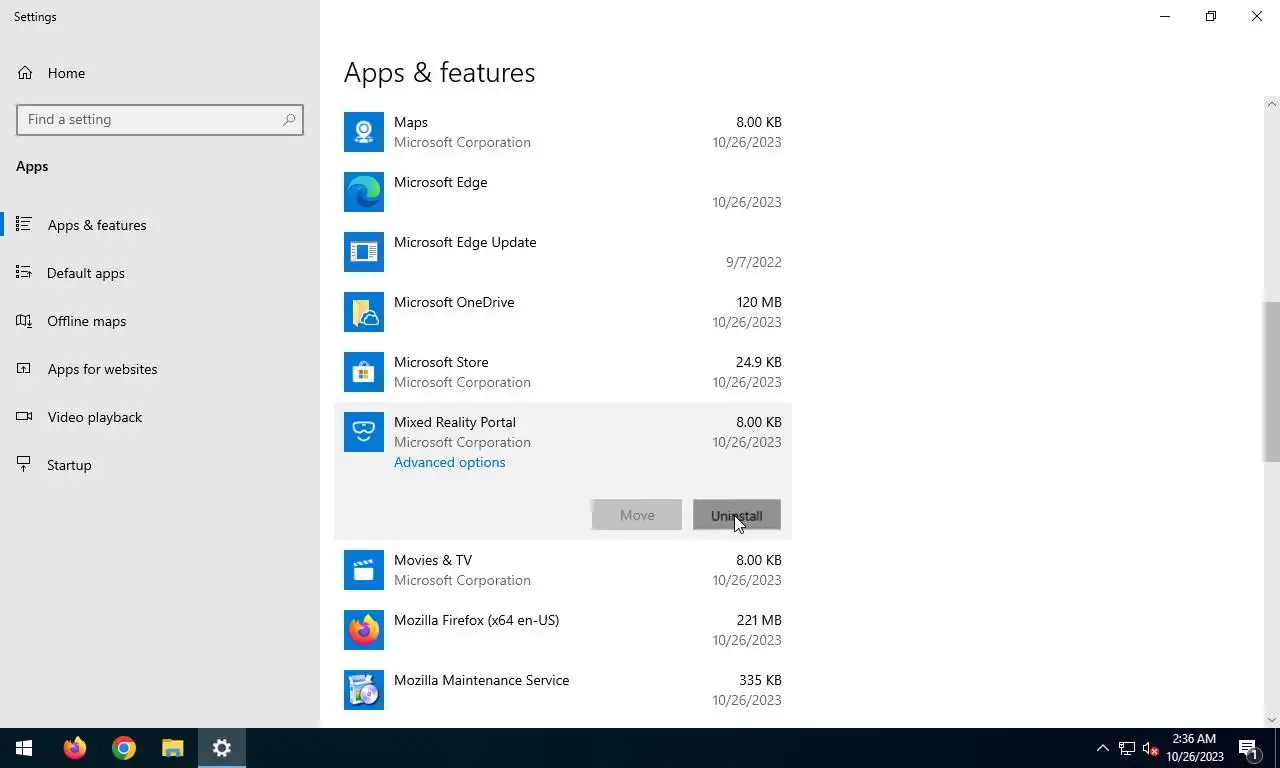Click the Microsoft Edge app icon

click(364, 192)
